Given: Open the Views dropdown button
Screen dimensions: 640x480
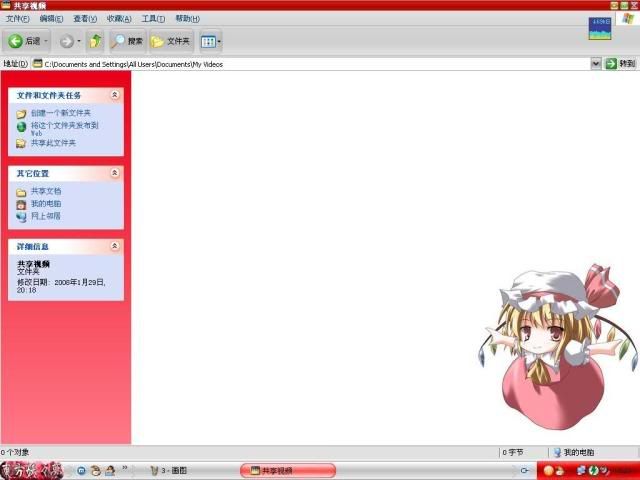Looking at the screenshot, I should (211, 41).
